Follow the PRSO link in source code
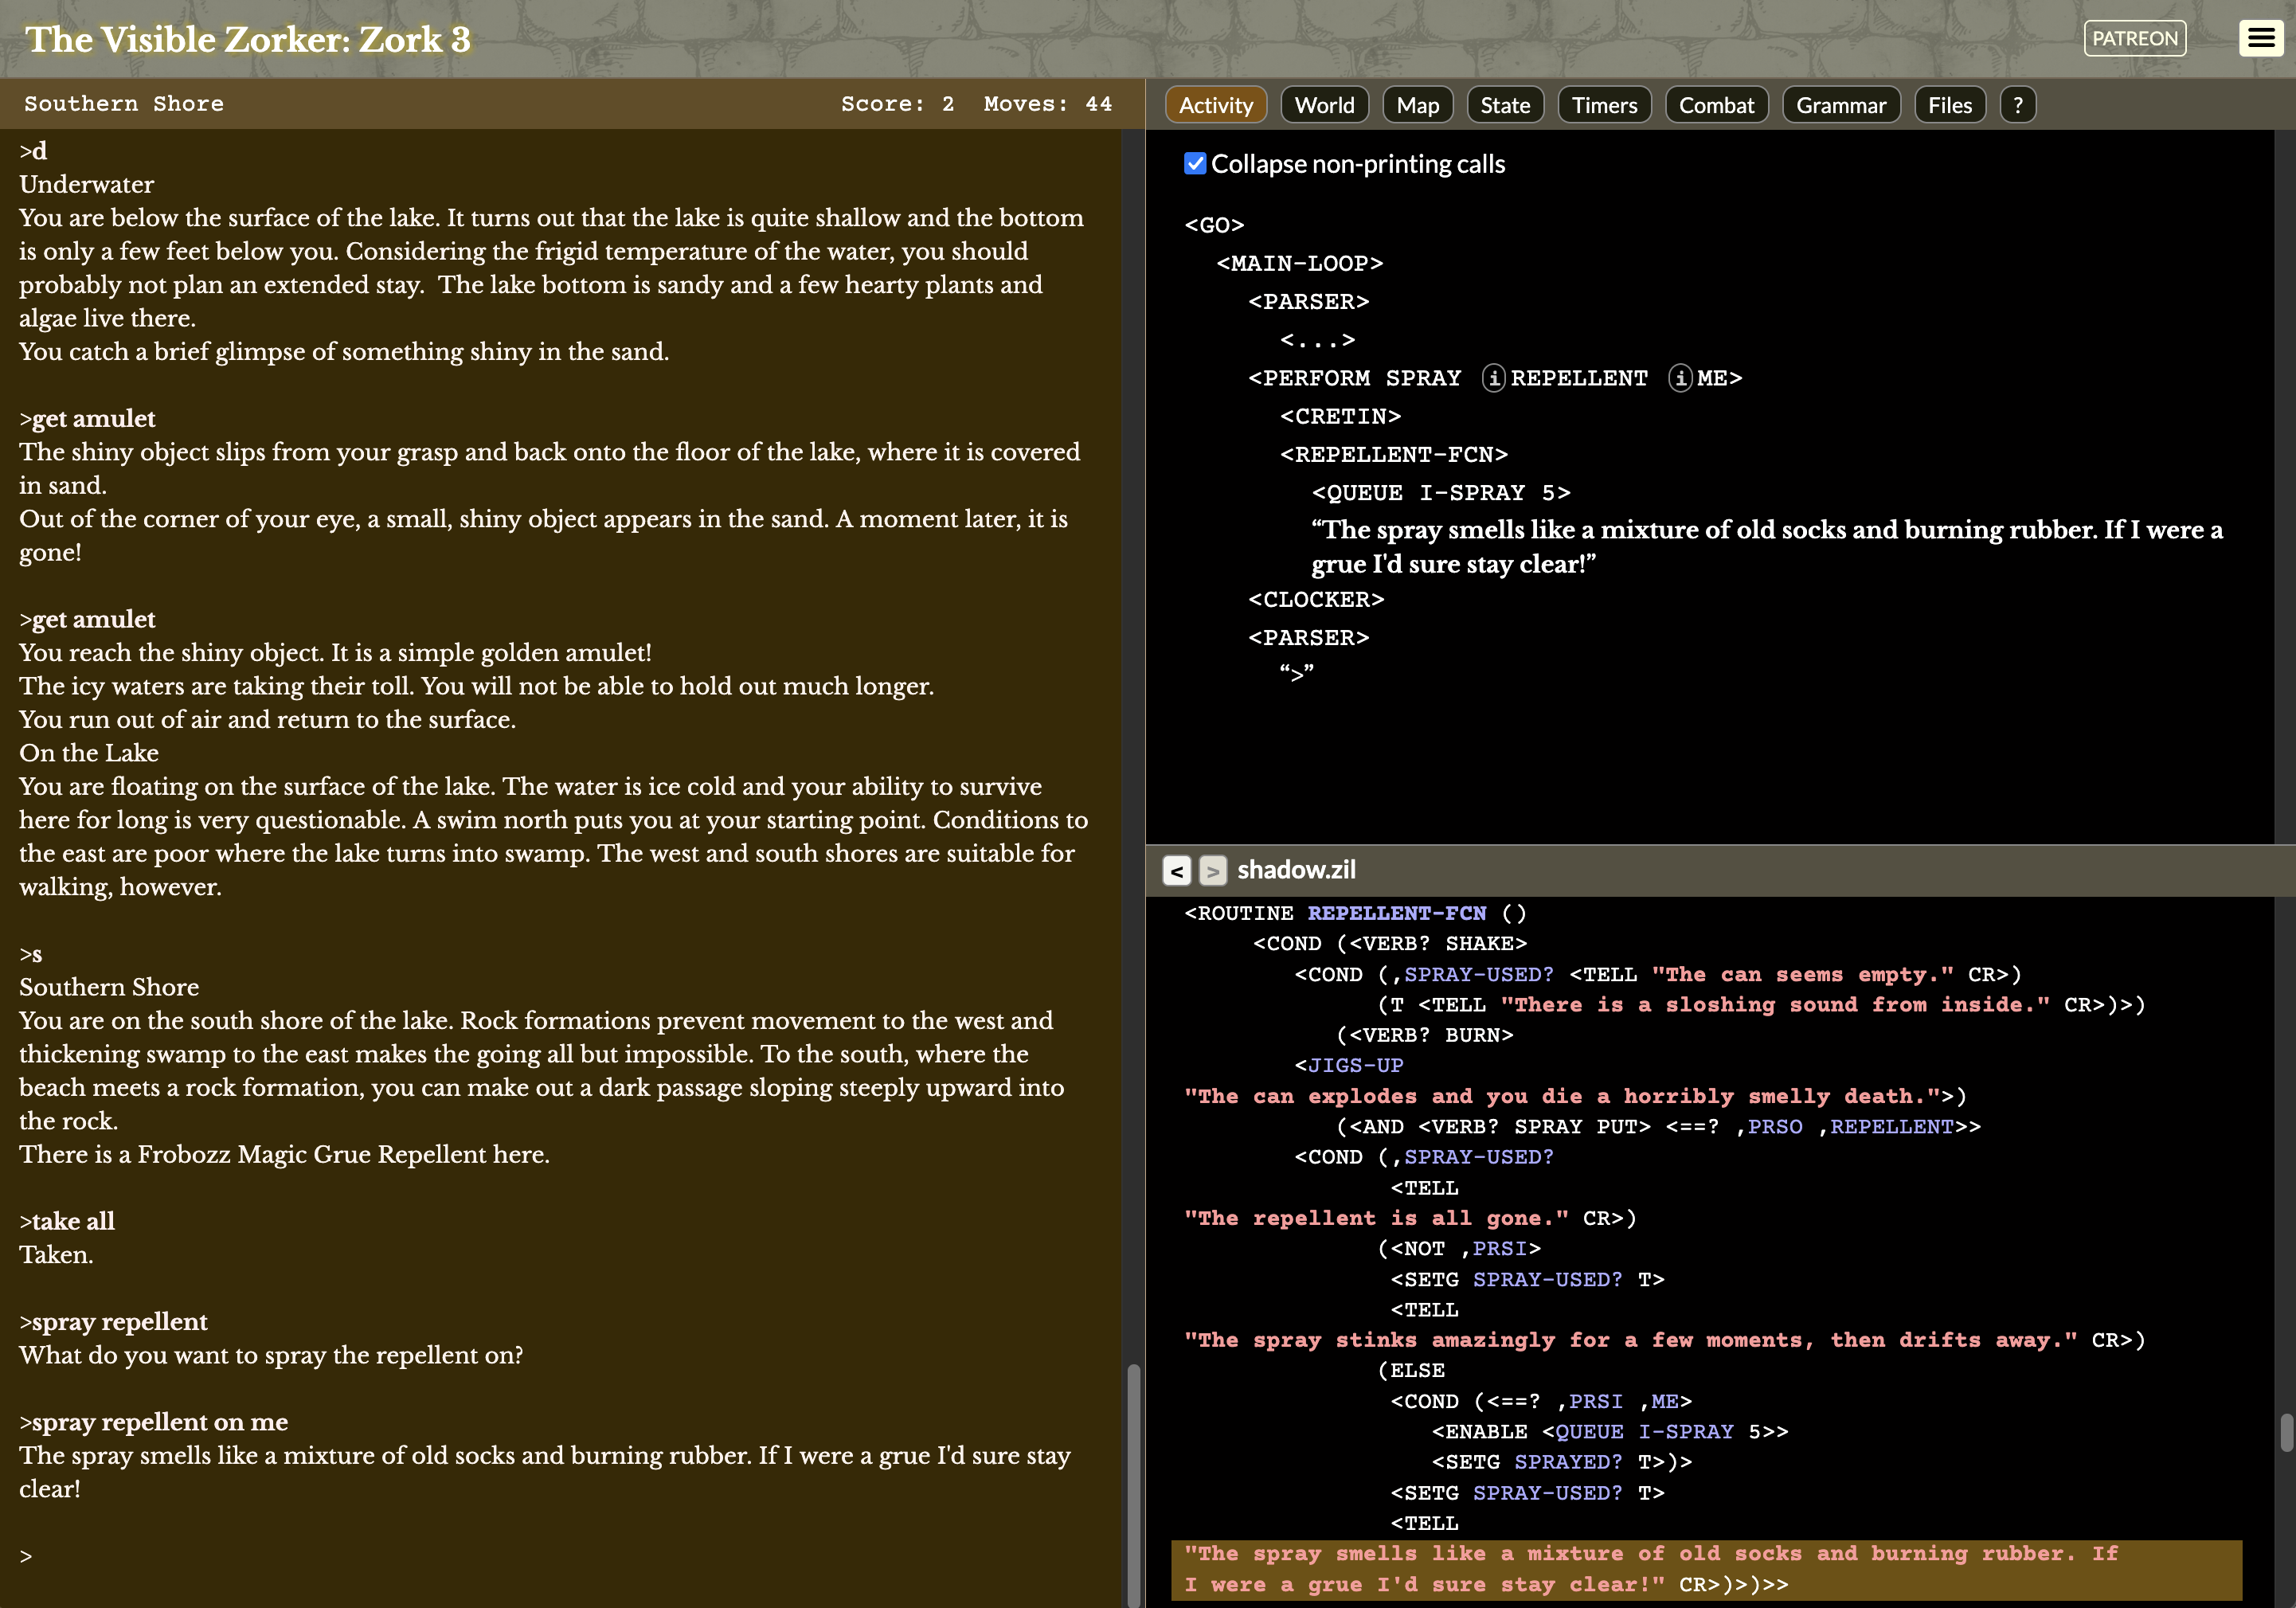2296x1608 pixels. 1775,1126
